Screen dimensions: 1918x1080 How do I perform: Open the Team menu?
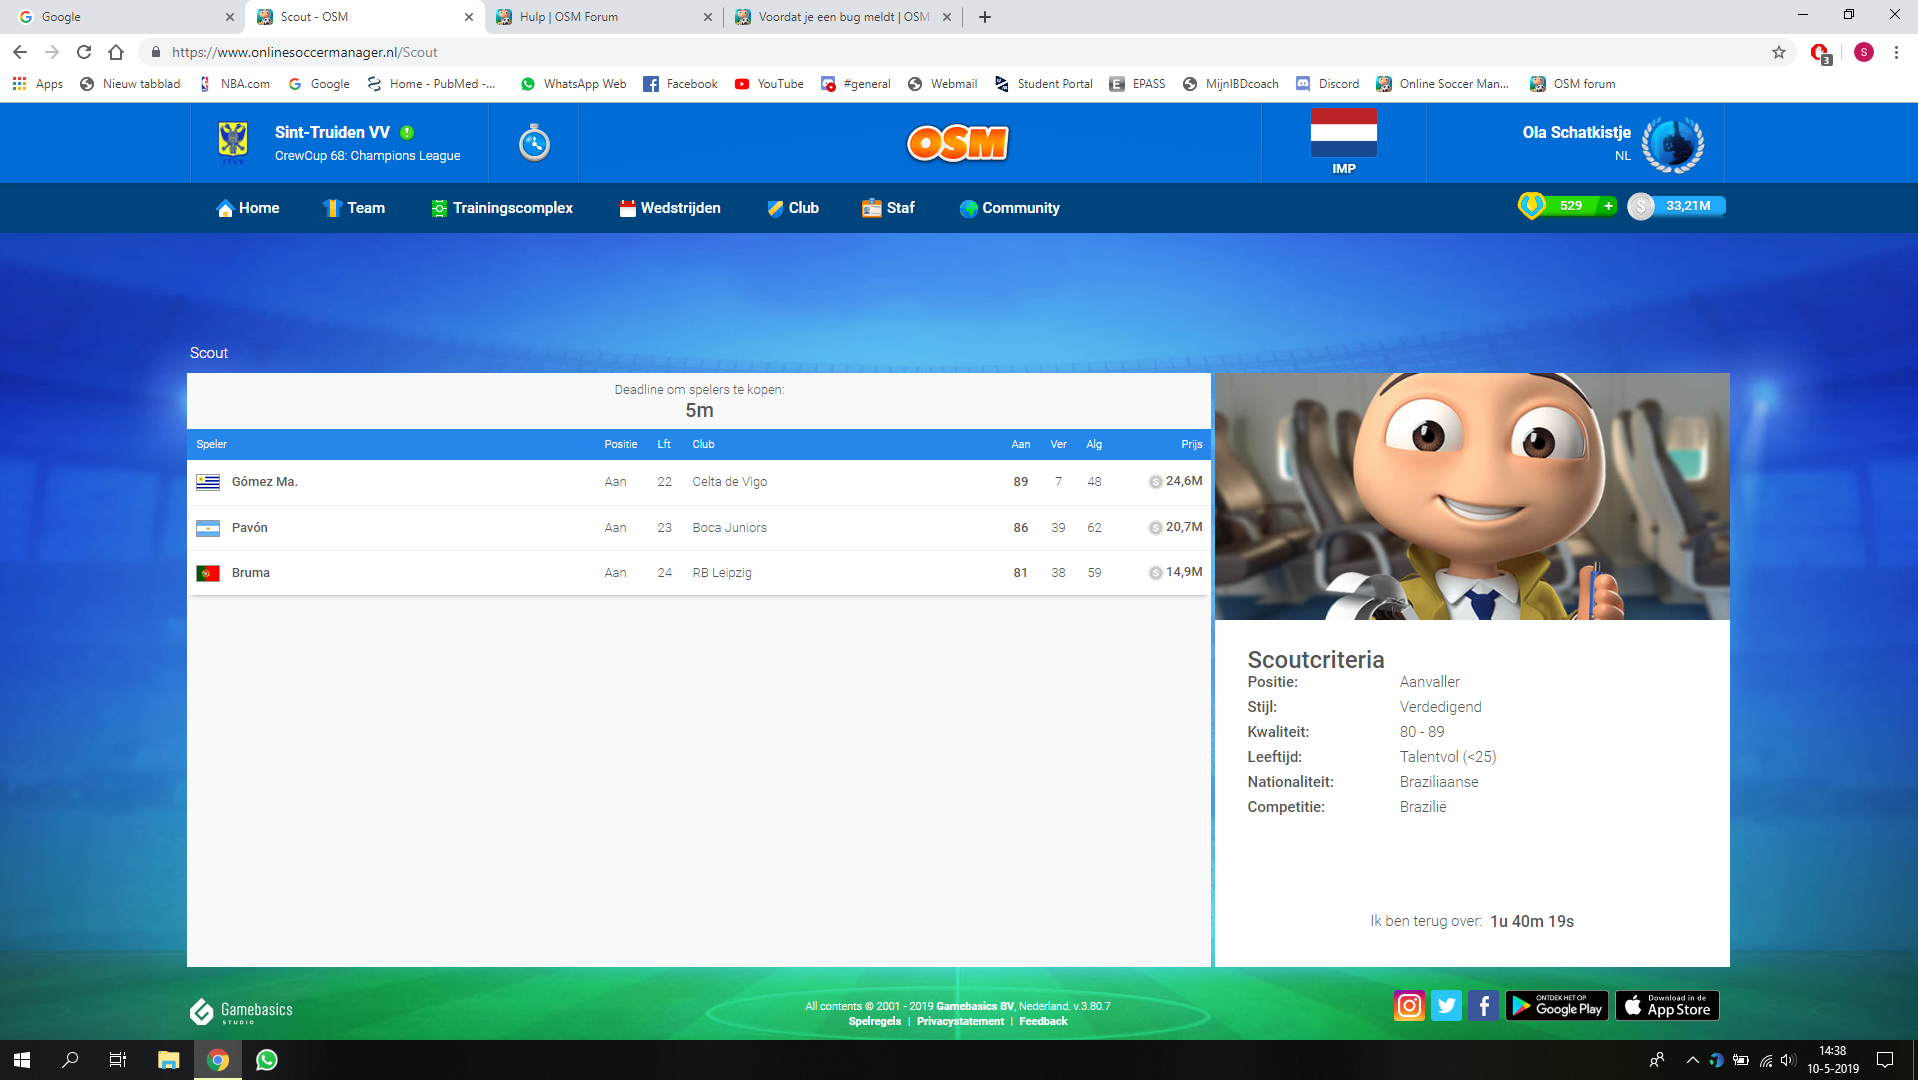(354, 208)
